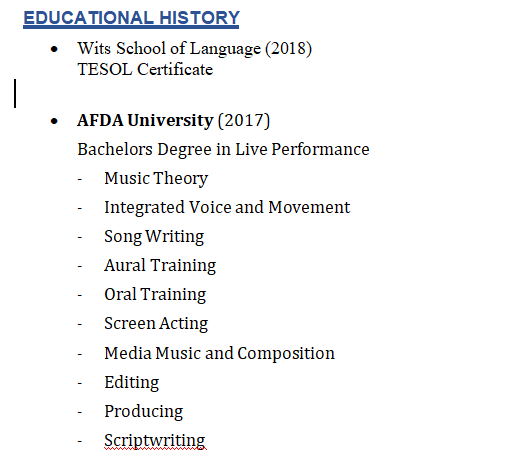This screenshot has width=525, height=458.
Task: Click the (2018) year text
Action: click(x=289, y=49)
